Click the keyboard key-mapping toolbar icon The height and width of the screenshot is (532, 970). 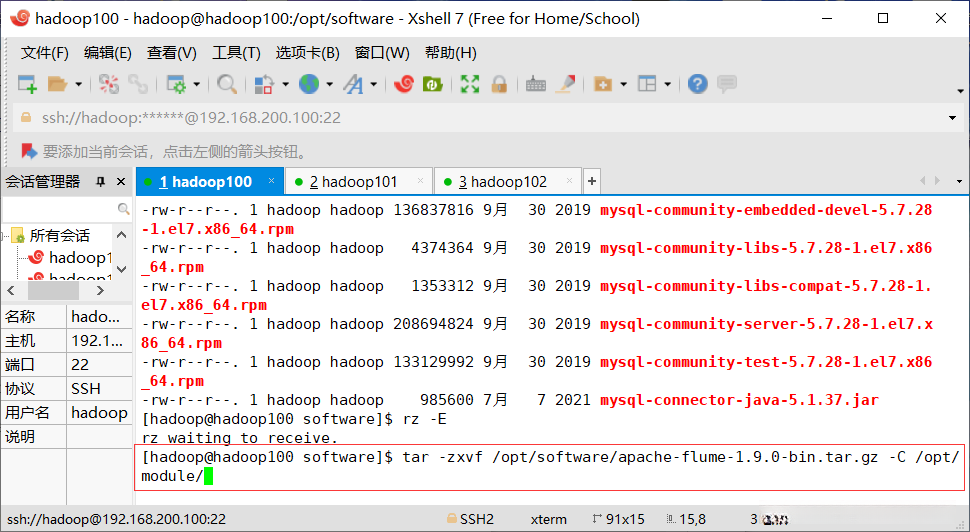click(x=536, y=84)
